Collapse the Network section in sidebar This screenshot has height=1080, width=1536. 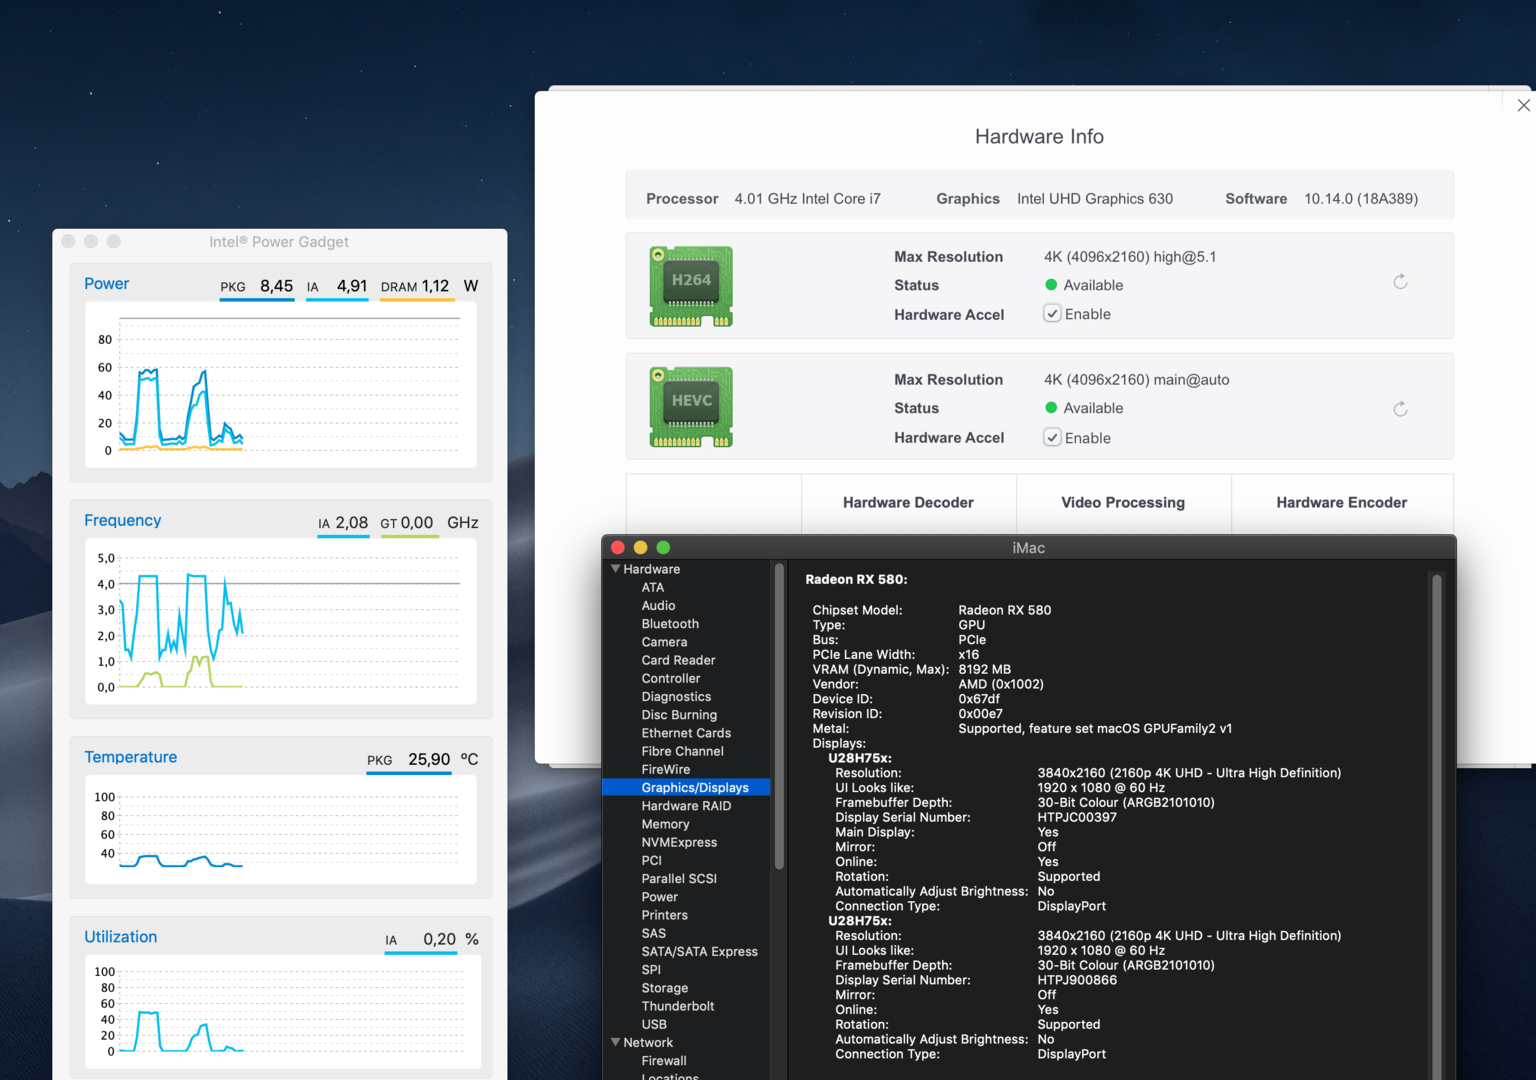[x=616, y=1042]
